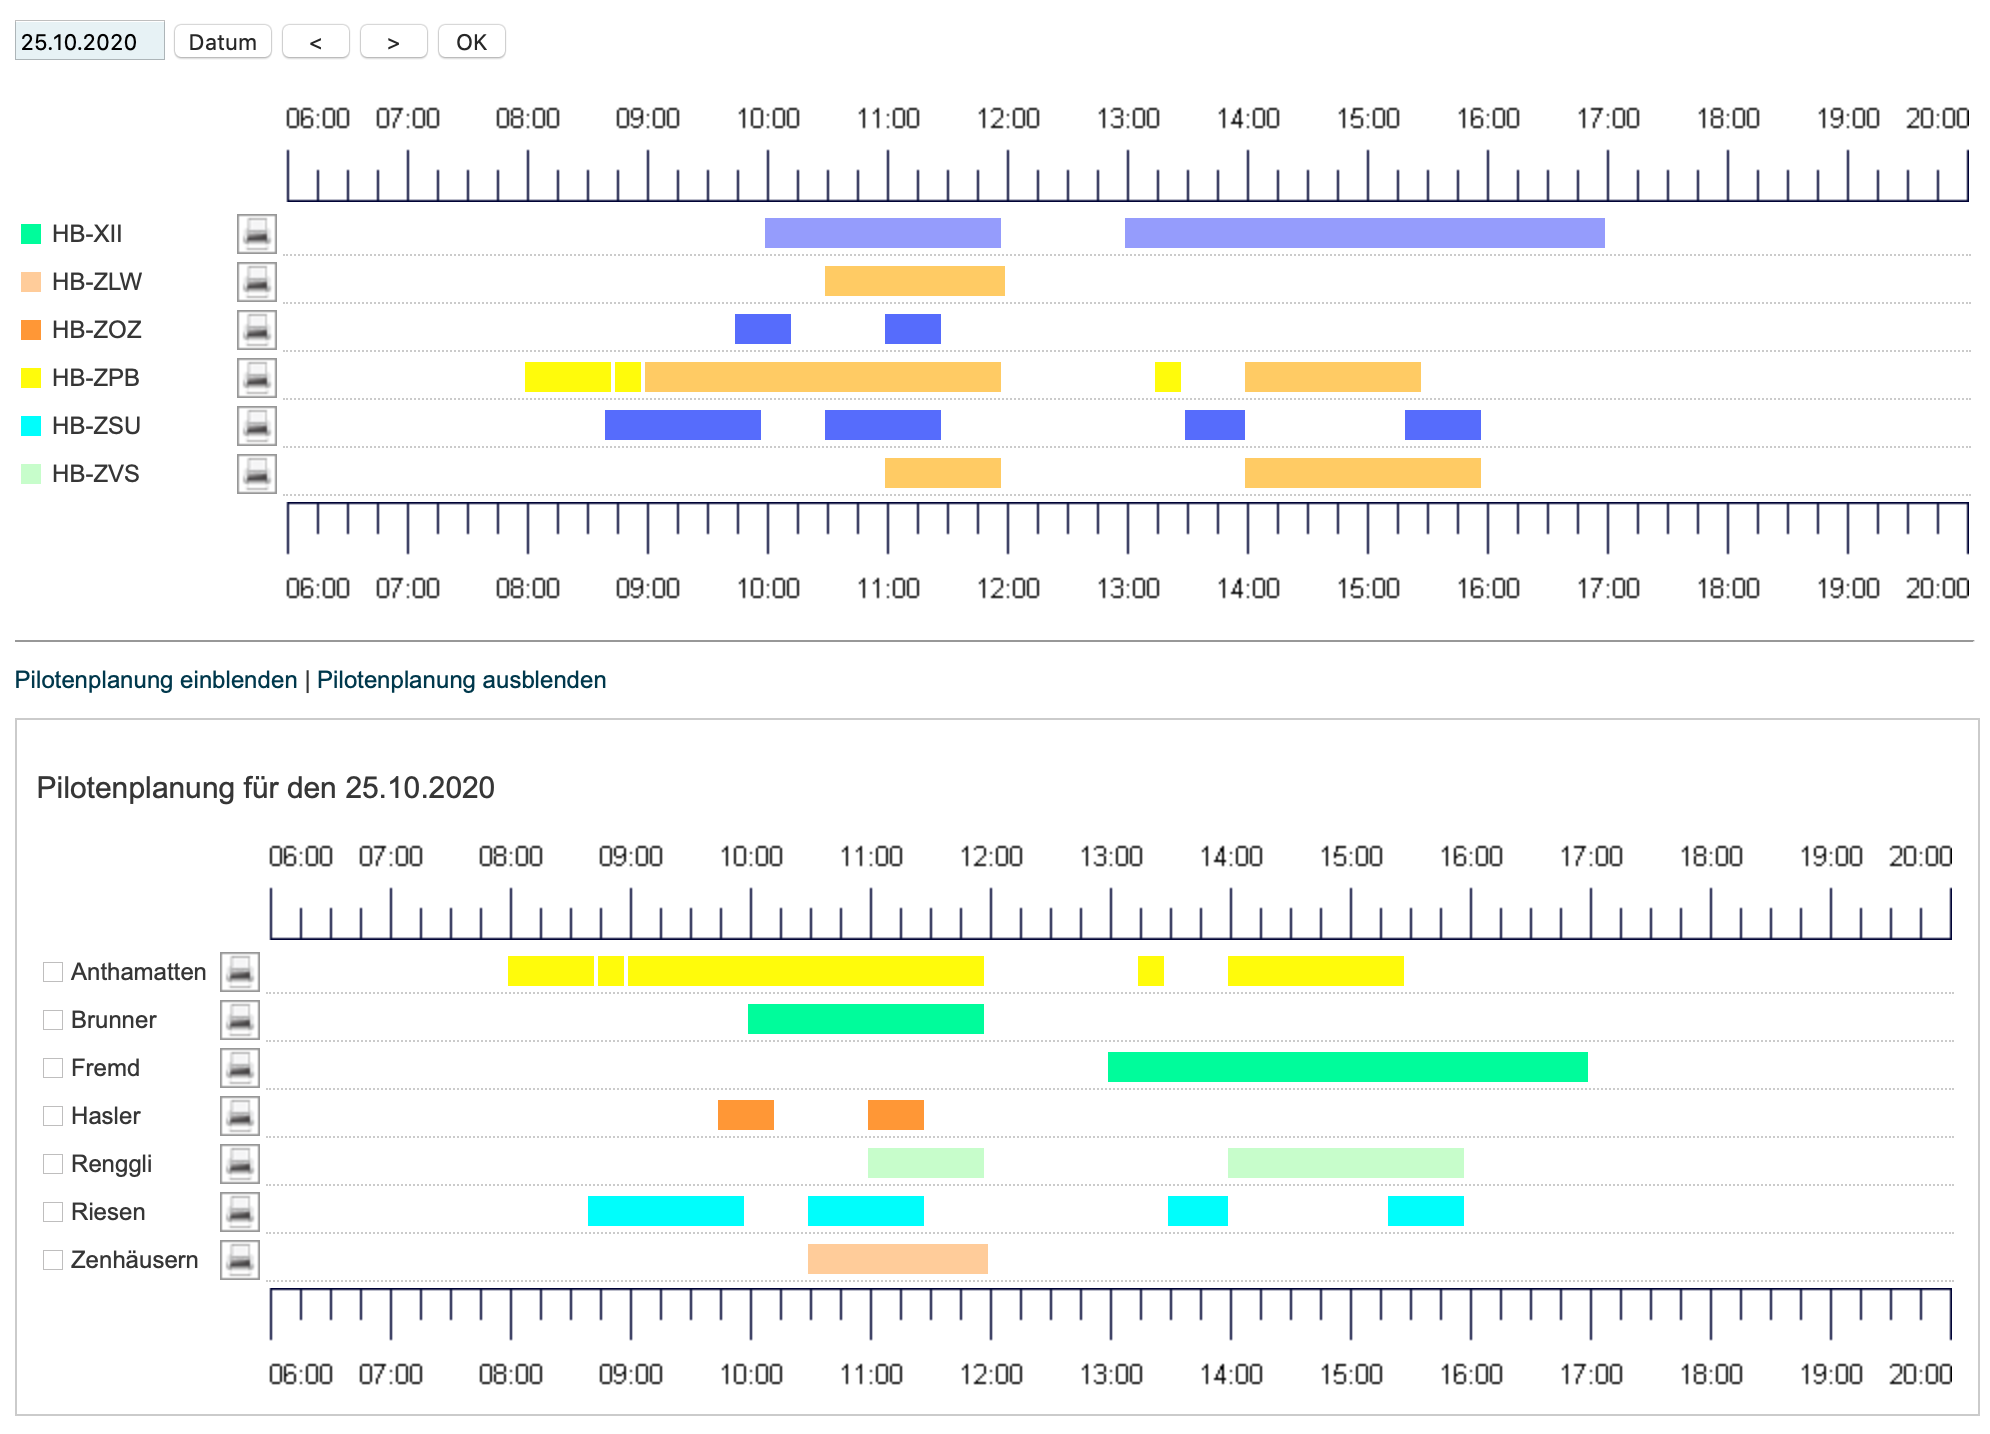Image resolution: width=1990 pixels, height=1434 pixels.
Task: Print the schedule for pilot Riesen
Action: coord(239,1211)
